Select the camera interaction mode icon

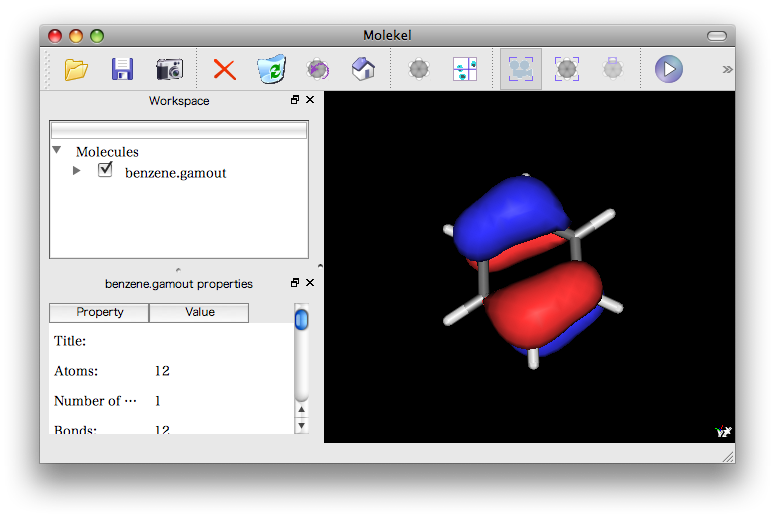(x=521, y=69)
